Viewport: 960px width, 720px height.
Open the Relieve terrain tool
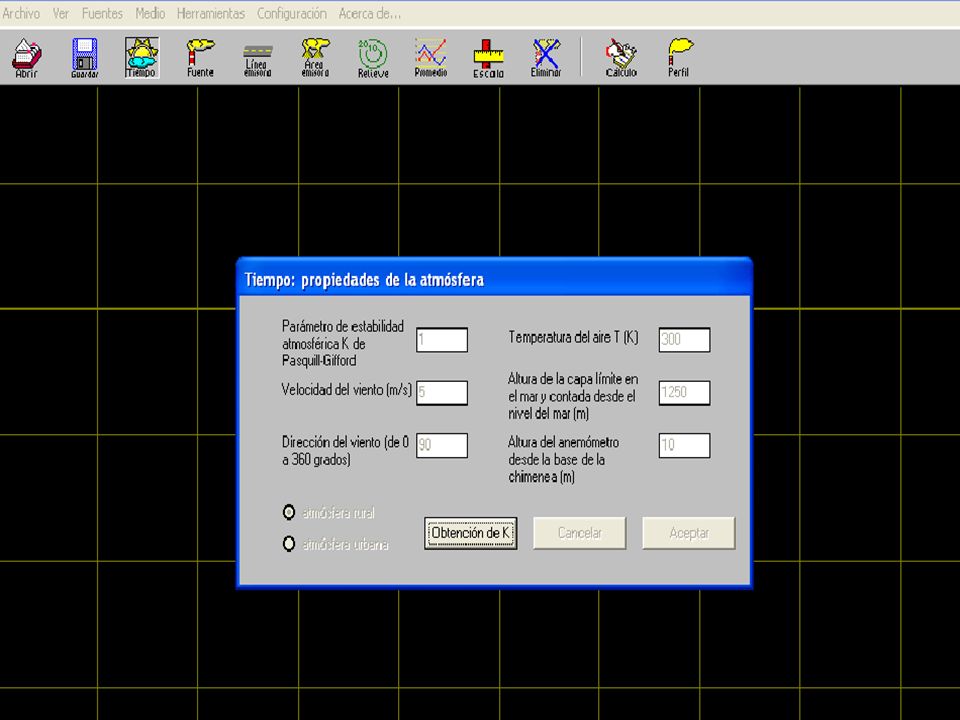point(373,58)
